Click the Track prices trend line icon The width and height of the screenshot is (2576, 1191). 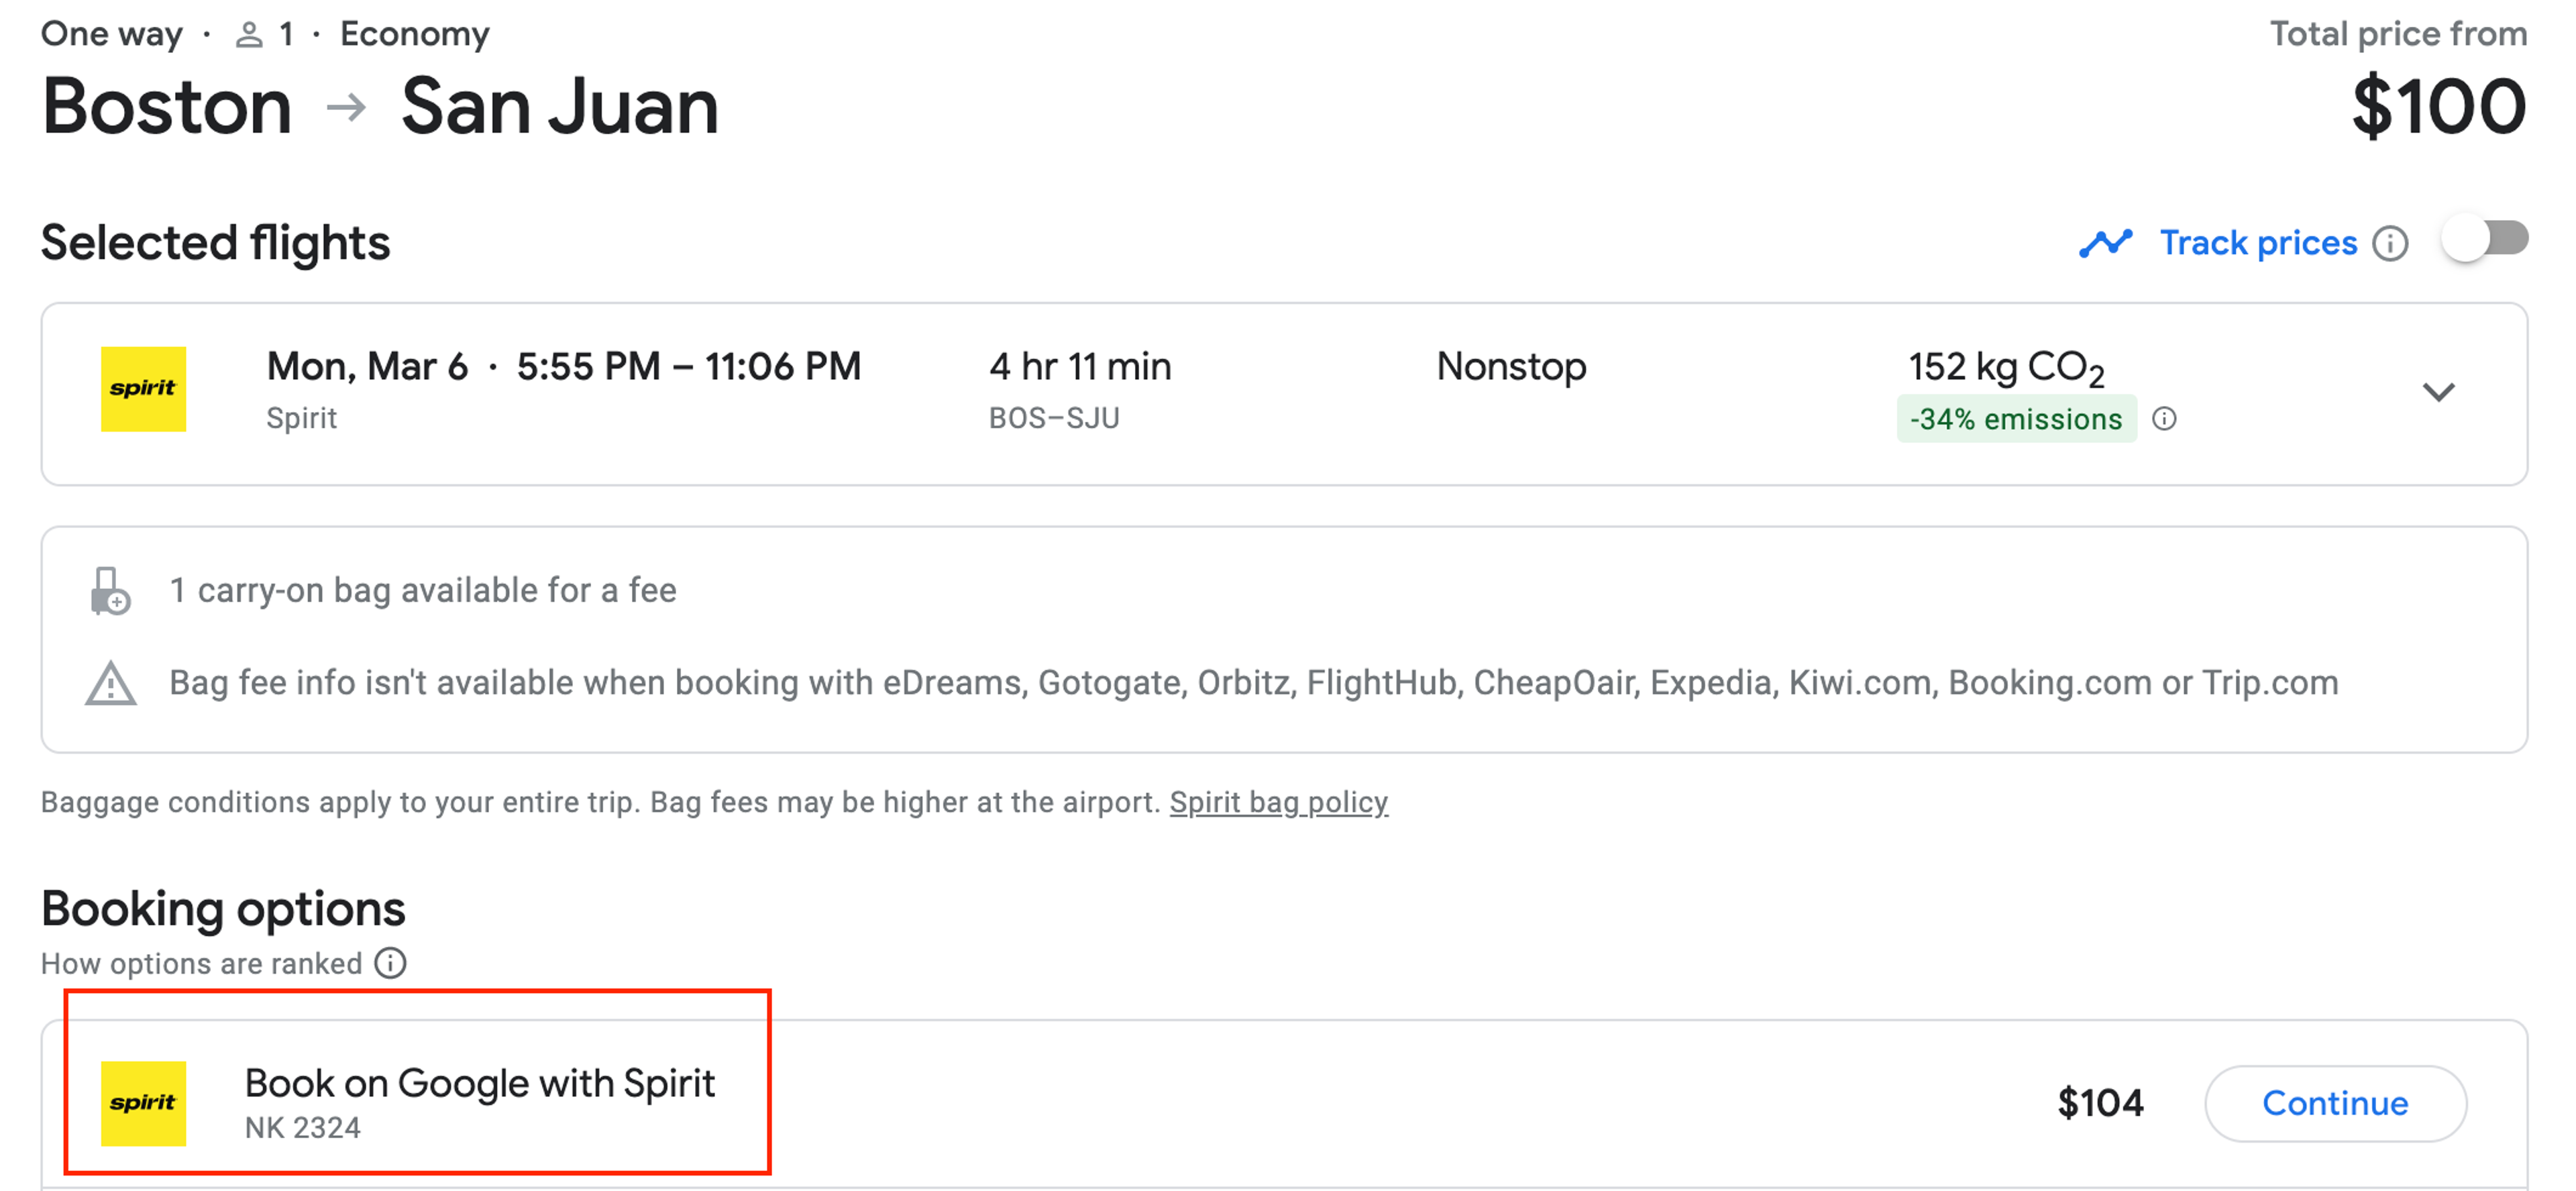[x=2106, y=243]
